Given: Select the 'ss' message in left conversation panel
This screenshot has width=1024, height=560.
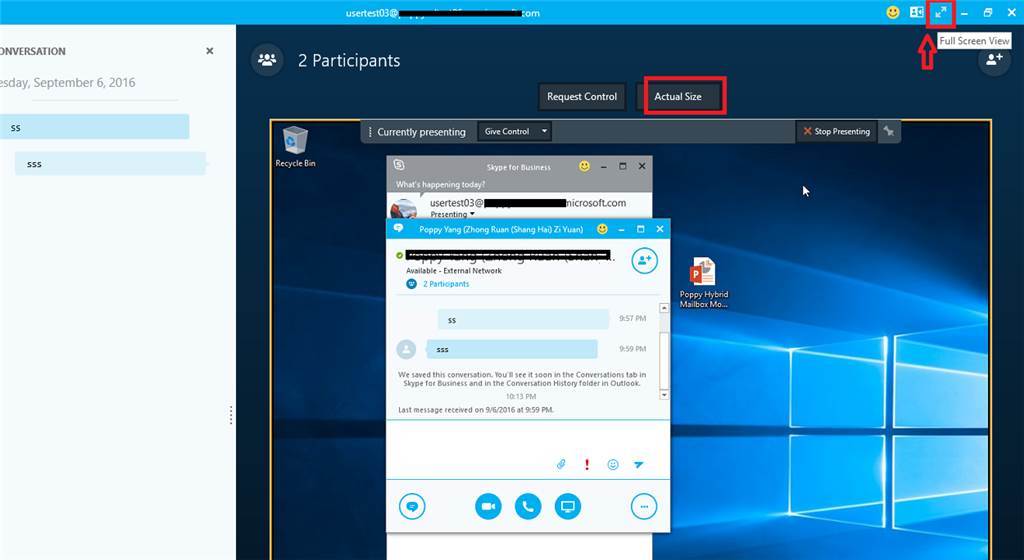Looking at the screenshot, I should [95, 127].
